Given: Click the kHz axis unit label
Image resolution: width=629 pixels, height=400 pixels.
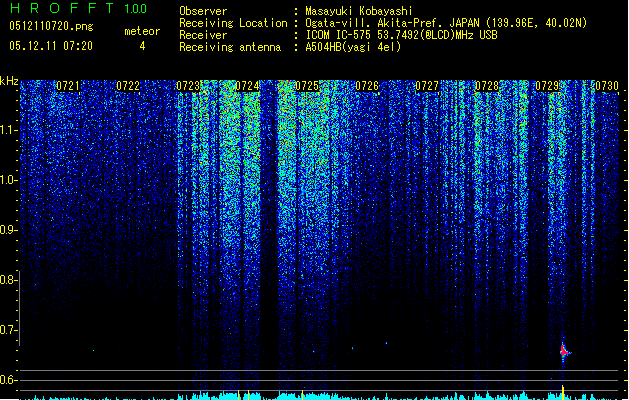Looking at the screenshot, I should click(x=9, y=81).
